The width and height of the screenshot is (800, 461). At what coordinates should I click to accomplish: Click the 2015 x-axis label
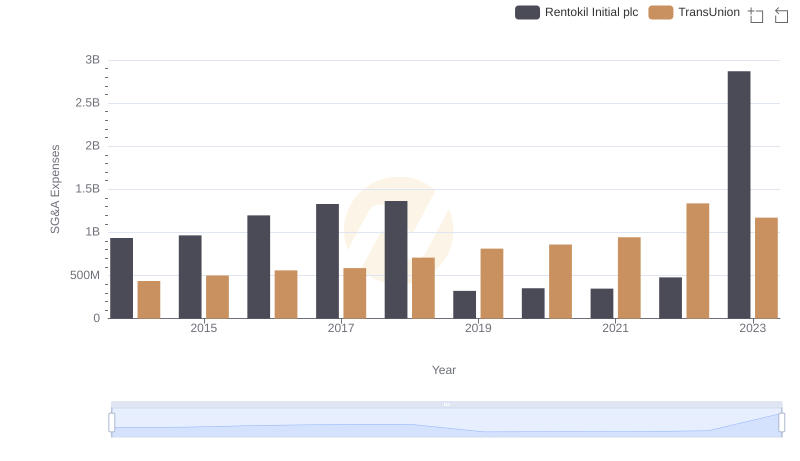pyautogui.click(x=204, y=328)
